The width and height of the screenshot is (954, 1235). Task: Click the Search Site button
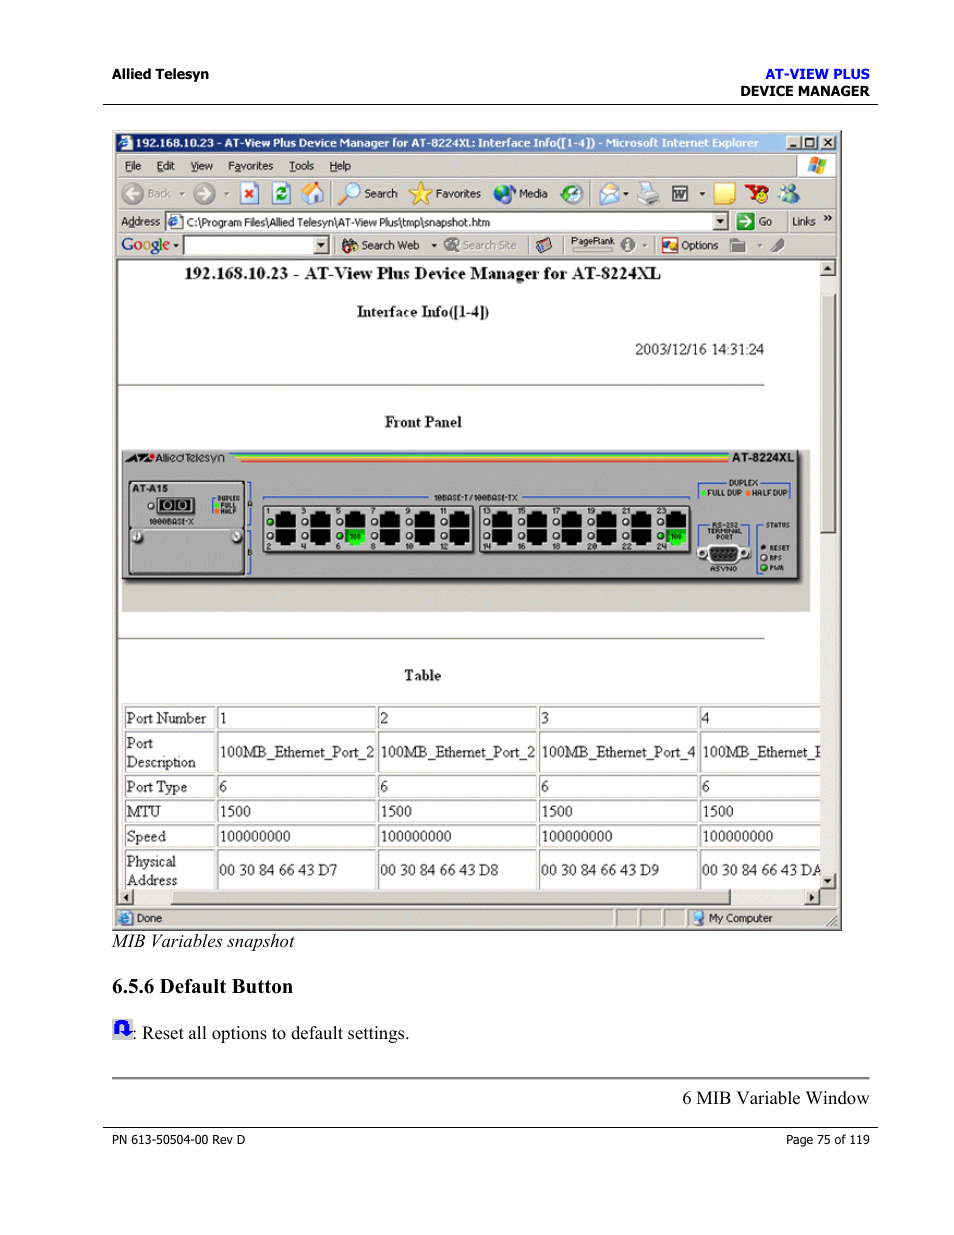point(481,245)
